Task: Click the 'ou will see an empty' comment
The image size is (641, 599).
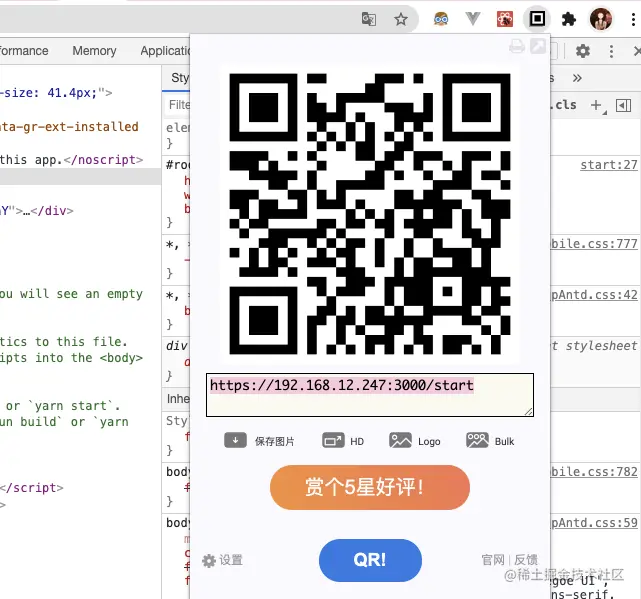Action: (x=72, y=294)
